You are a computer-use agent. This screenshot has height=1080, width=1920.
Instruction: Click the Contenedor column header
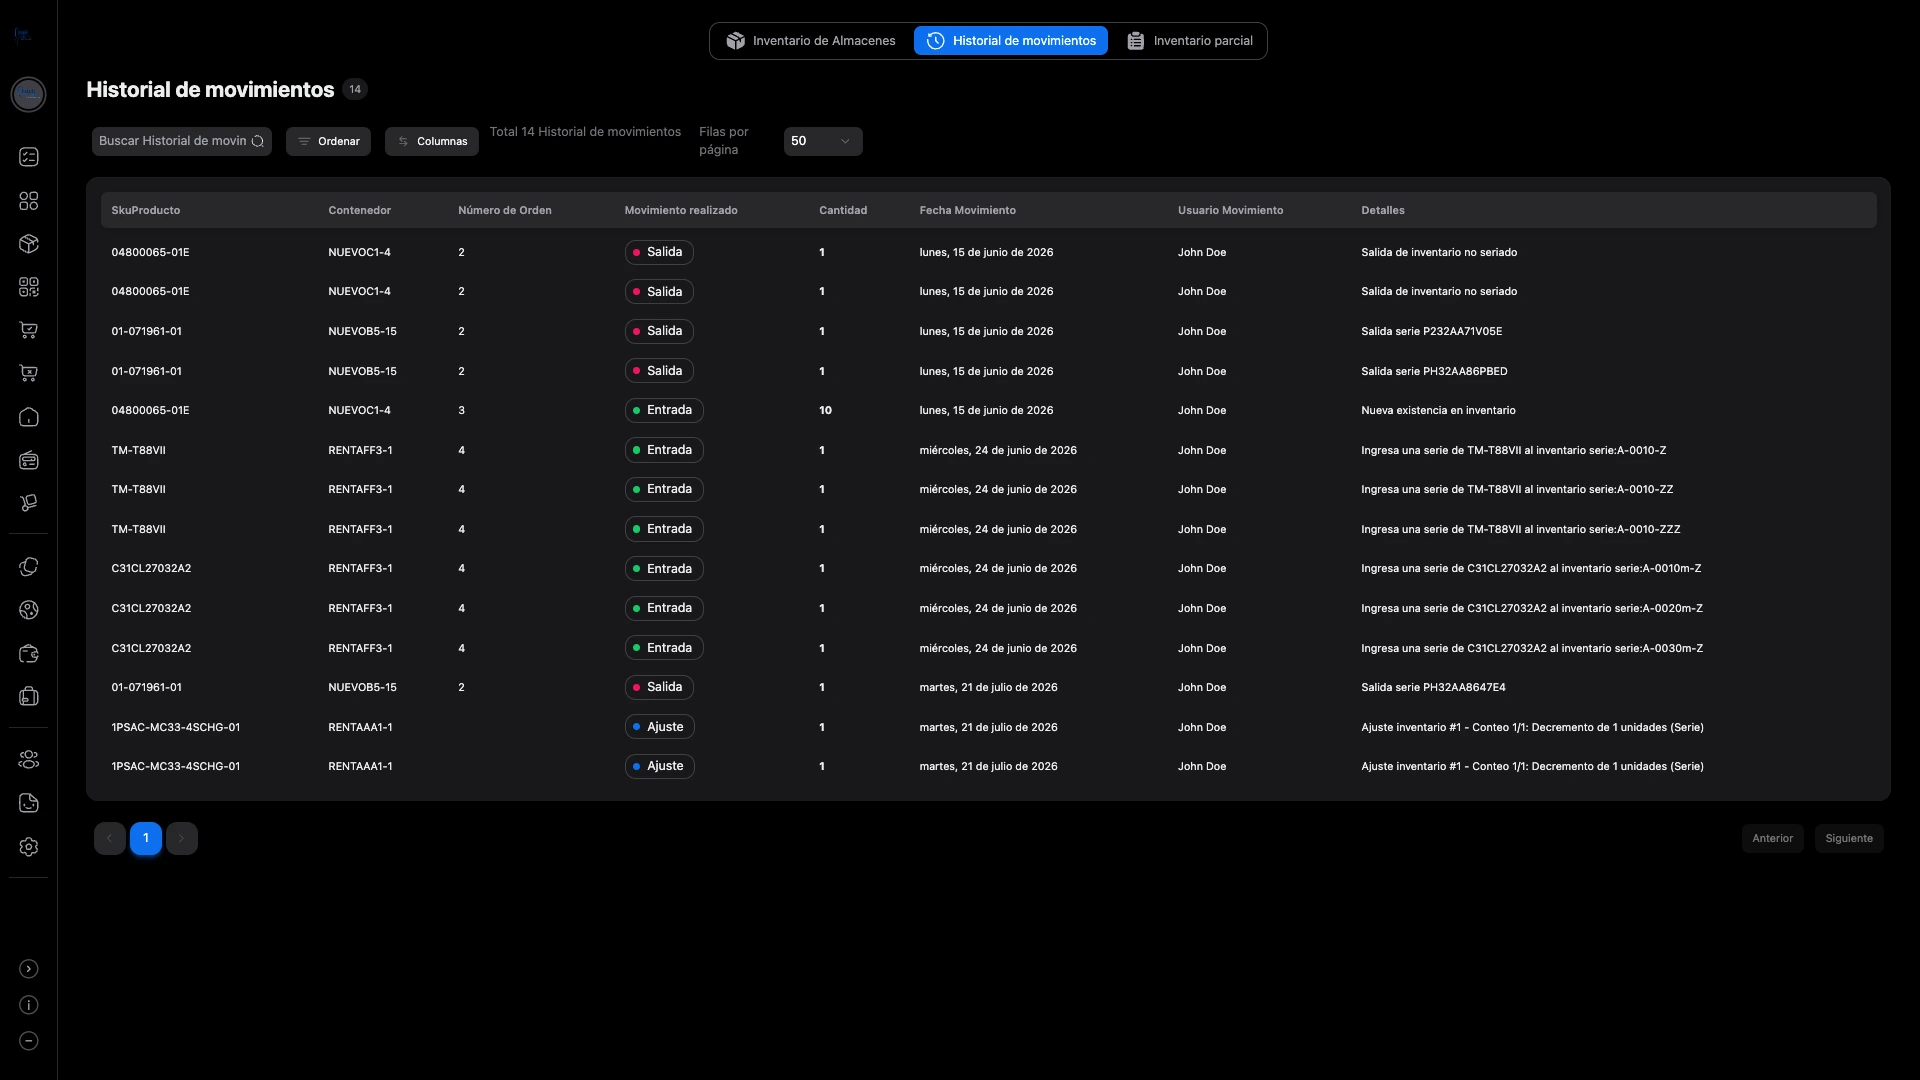pyautogui.click(x=359, y=210)
